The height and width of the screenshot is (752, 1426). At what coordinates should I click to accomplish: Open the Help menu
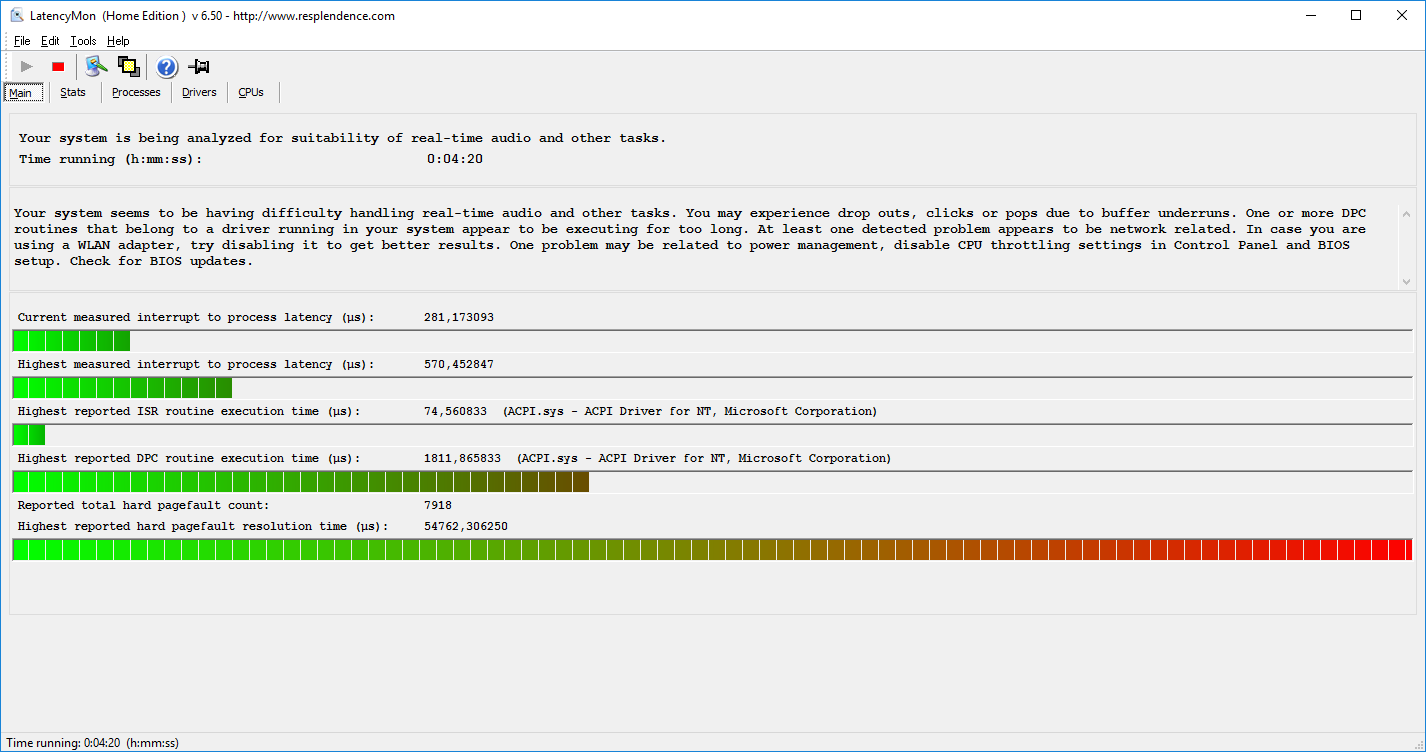coord(118,41)
